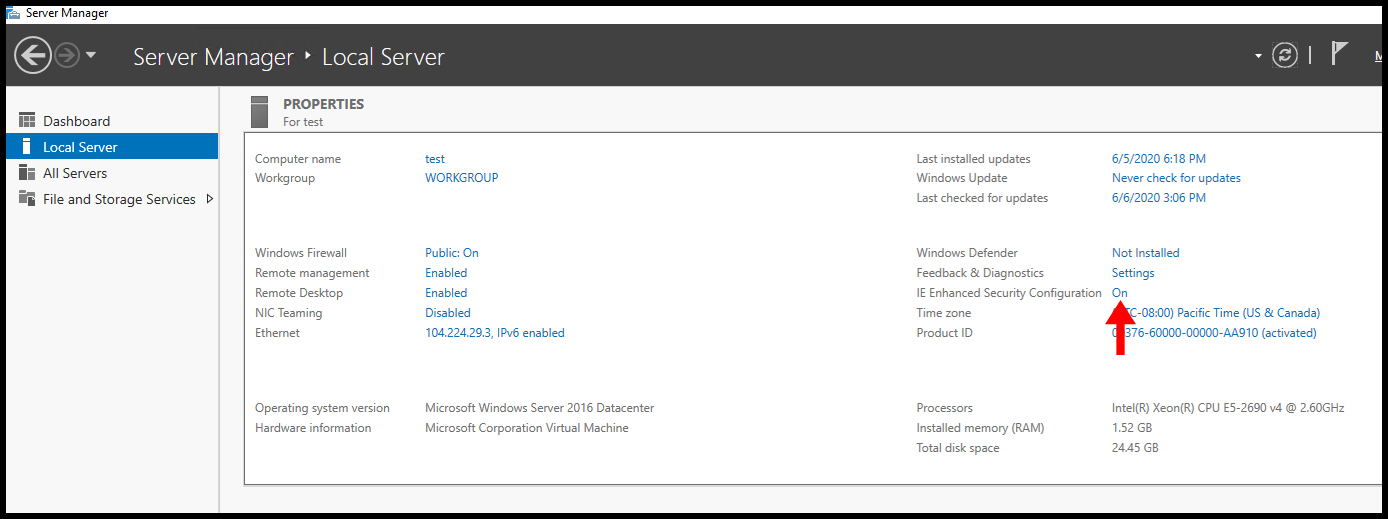Click the File and Storage Services icon
Viewport: 1388px width, 519px height.
click(27, 199)
